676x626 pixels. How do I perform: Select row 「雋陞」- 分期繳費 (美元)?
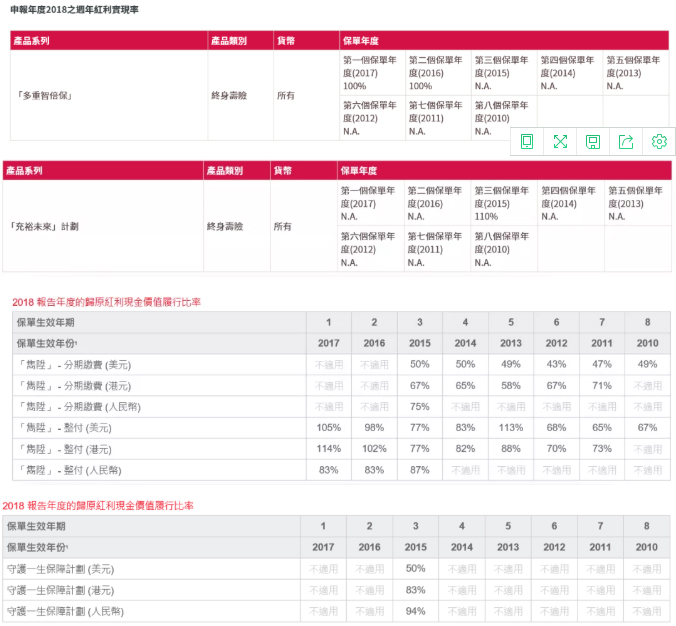pyautogui.click(x=341, y=364)
